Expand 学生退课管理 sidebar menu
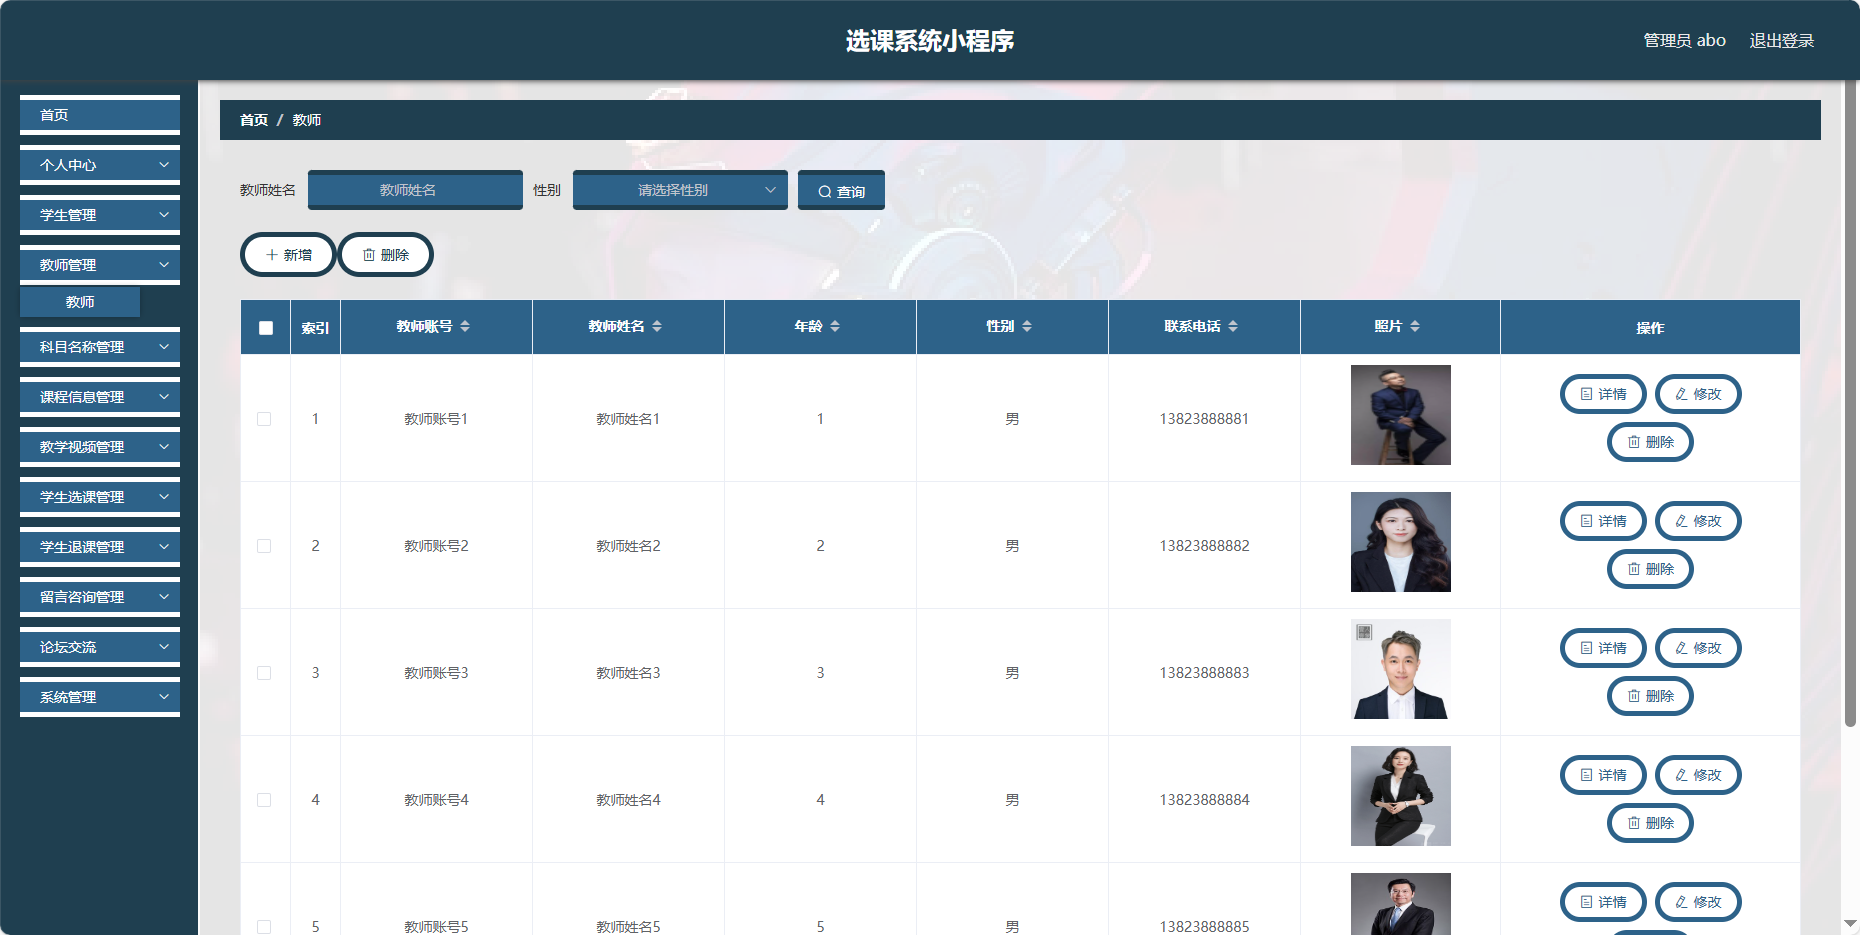The height and width of the screenshot is (935, 1860). point(100,547)
